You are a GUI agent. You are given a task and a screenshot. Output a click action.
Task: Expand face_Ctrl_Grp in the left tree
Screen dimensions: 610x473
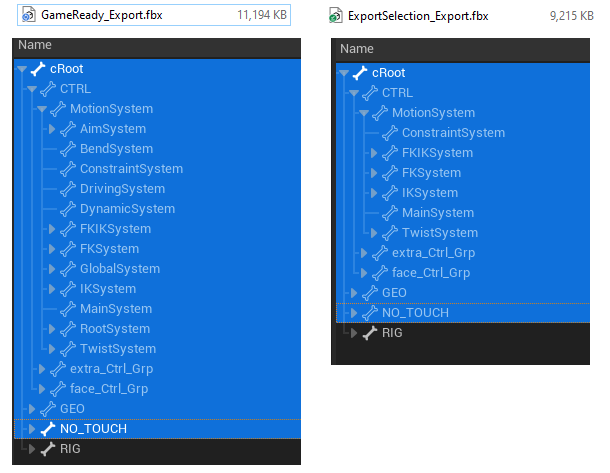[42, 389]
